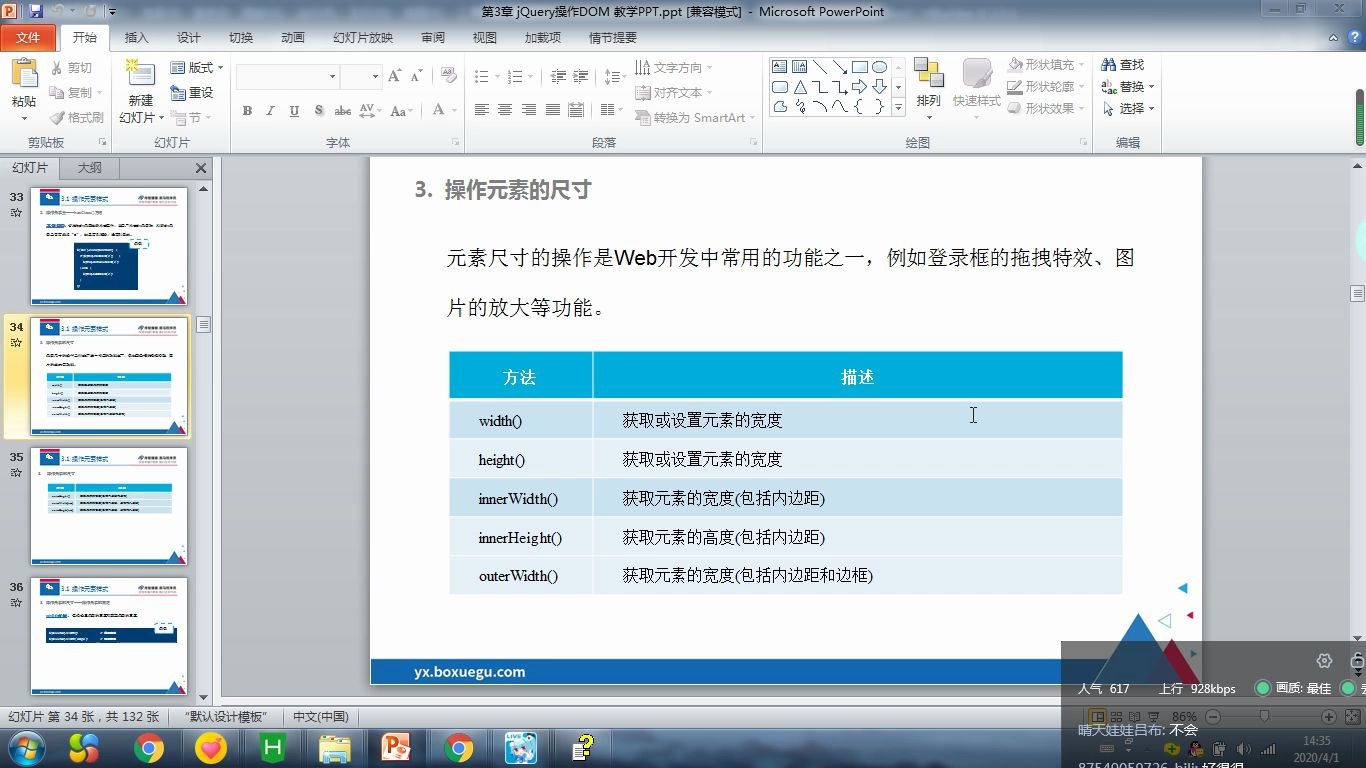Click the theme name 默认设计模板 in status bar
The height and width of the screenshot is (768, 1366).
pyautogui.click(x=226, y=717)
